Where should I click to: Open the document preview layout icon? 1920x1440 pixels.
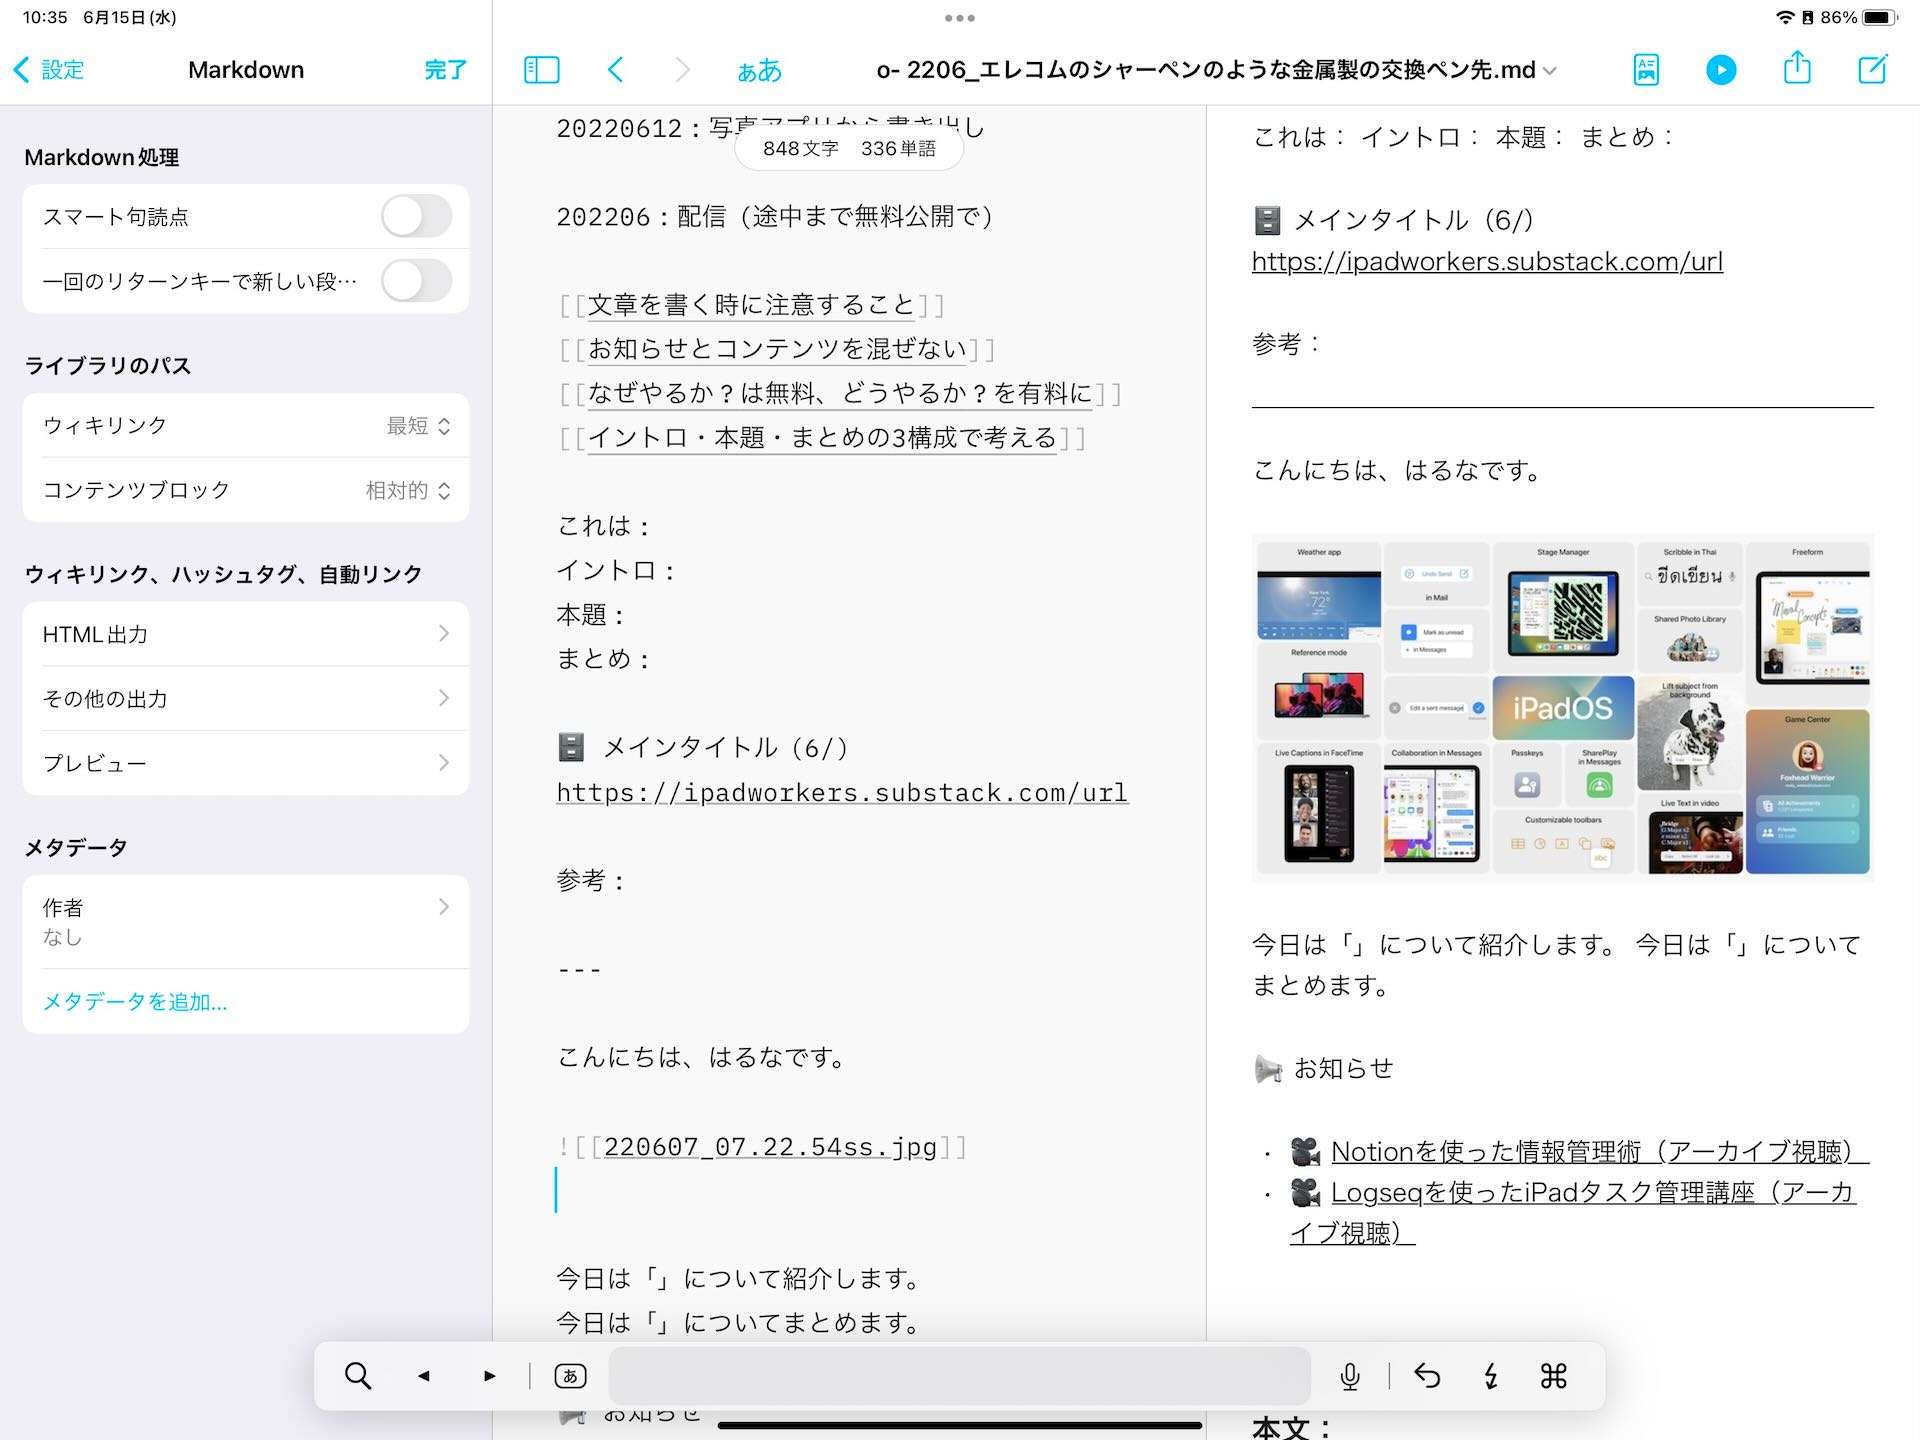[x=1645, y=70]
